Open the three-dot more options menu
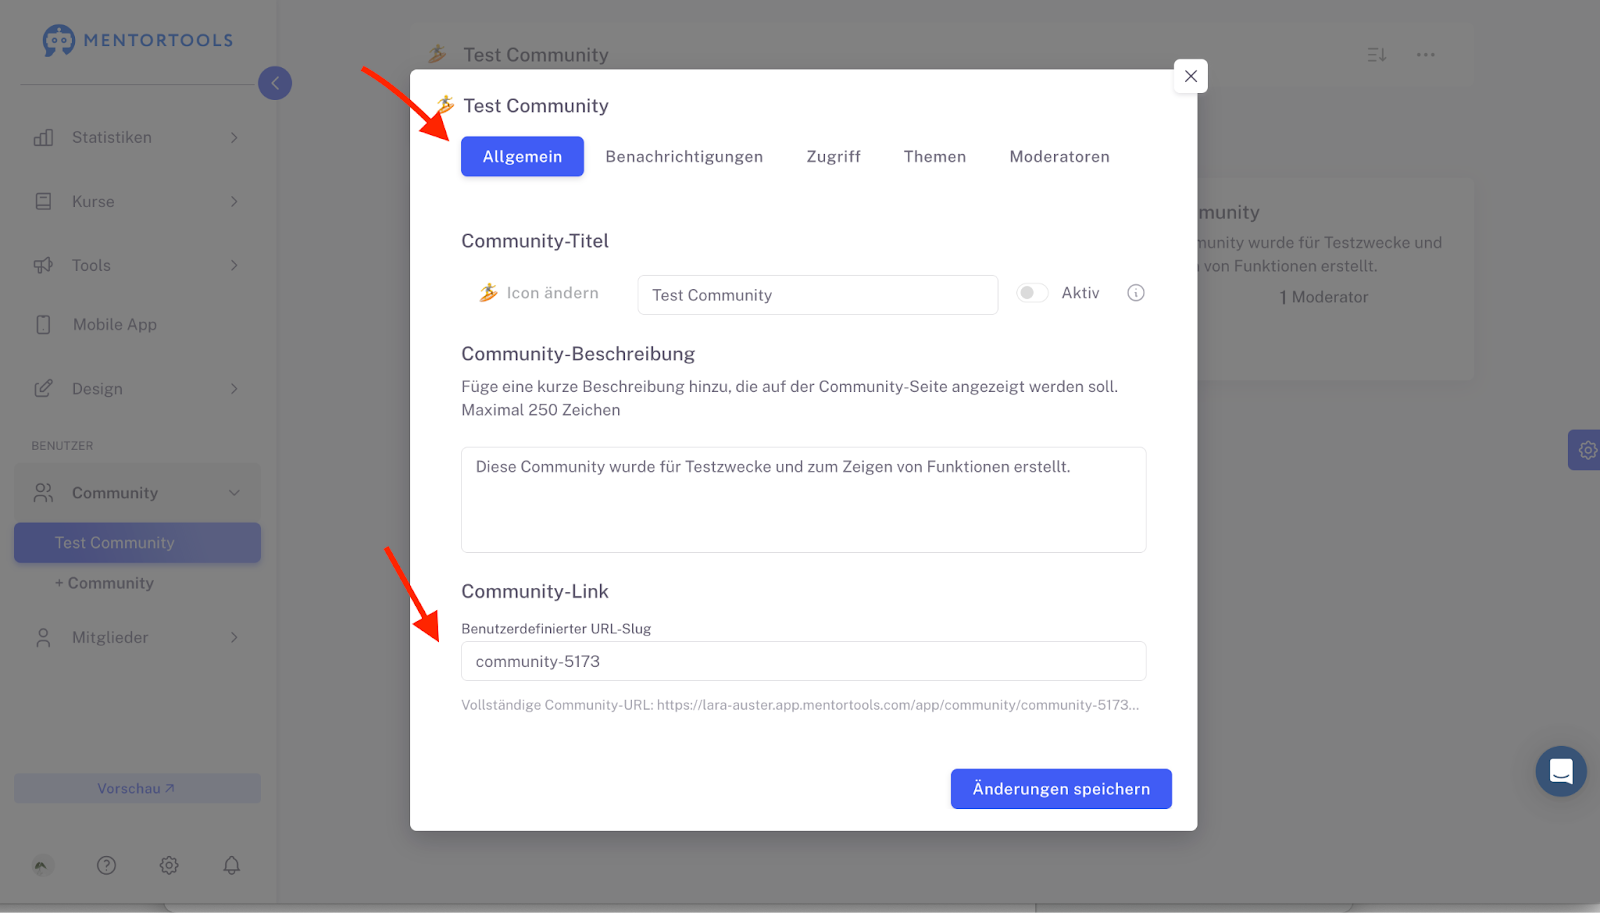This screenshot has width=1600, height=913. click(1426, 55)
